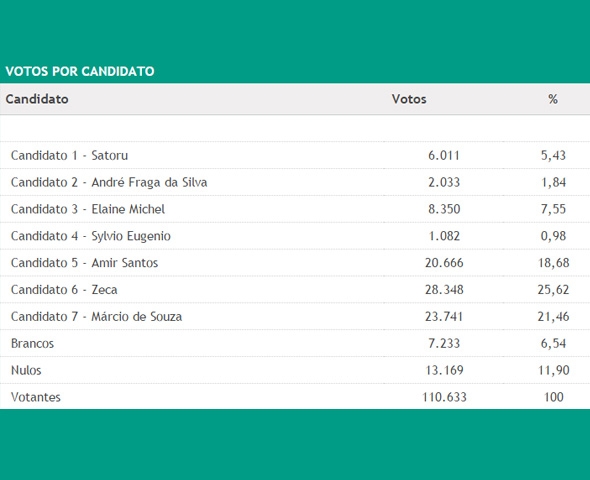
Task: Click the Candidato 6 - Zeca row
Action: (295, 289)
